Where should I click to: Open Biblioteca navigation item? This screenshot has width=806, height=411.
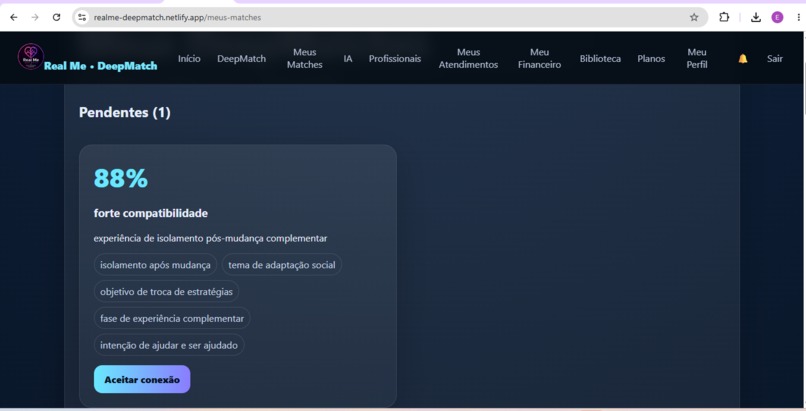600,59
